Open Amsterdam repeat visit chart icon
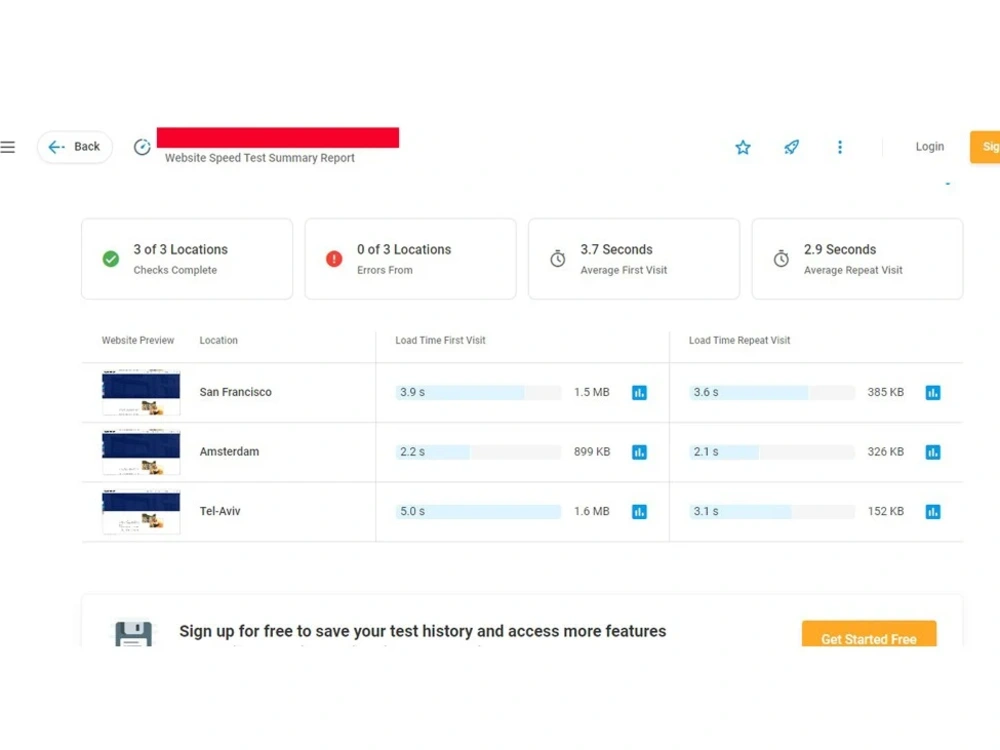Viewport: 1000px width, 750px height. point(933,452)
